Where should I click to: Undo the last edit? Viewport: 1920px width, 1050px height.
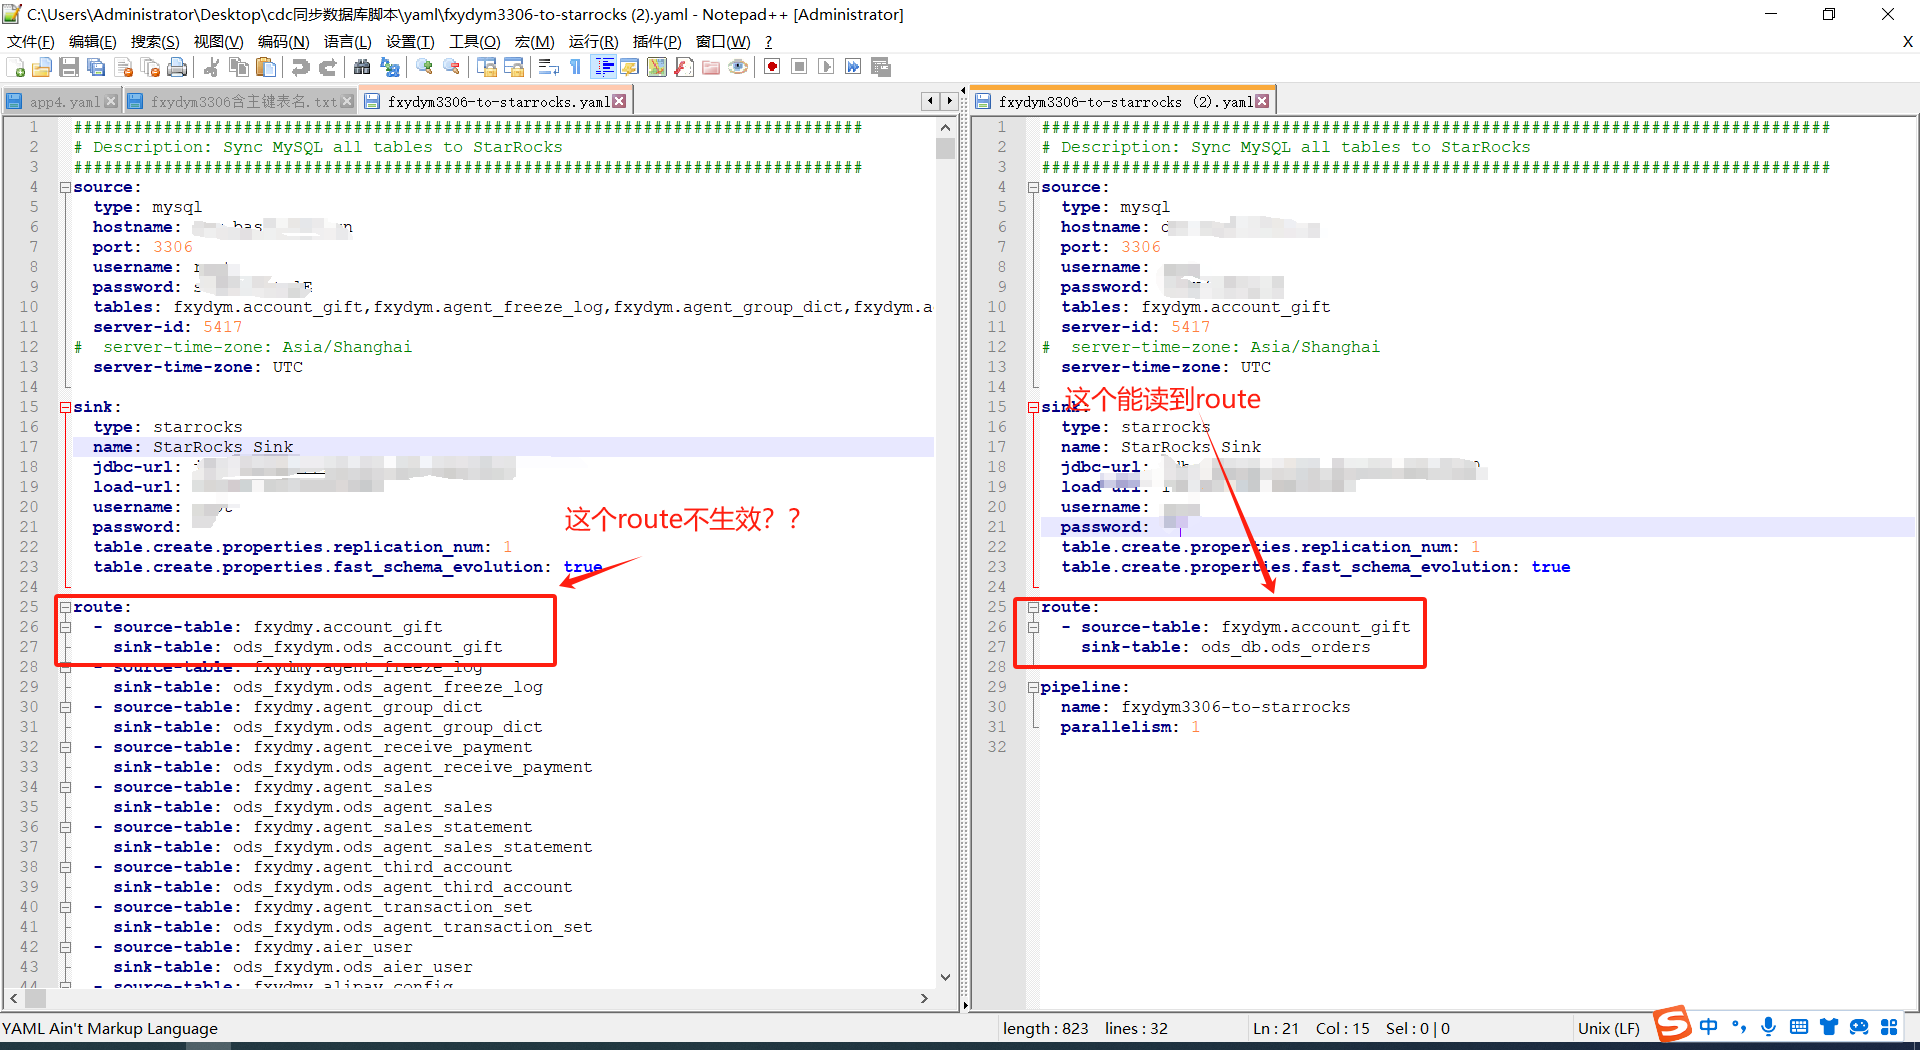tap(300, 67)
